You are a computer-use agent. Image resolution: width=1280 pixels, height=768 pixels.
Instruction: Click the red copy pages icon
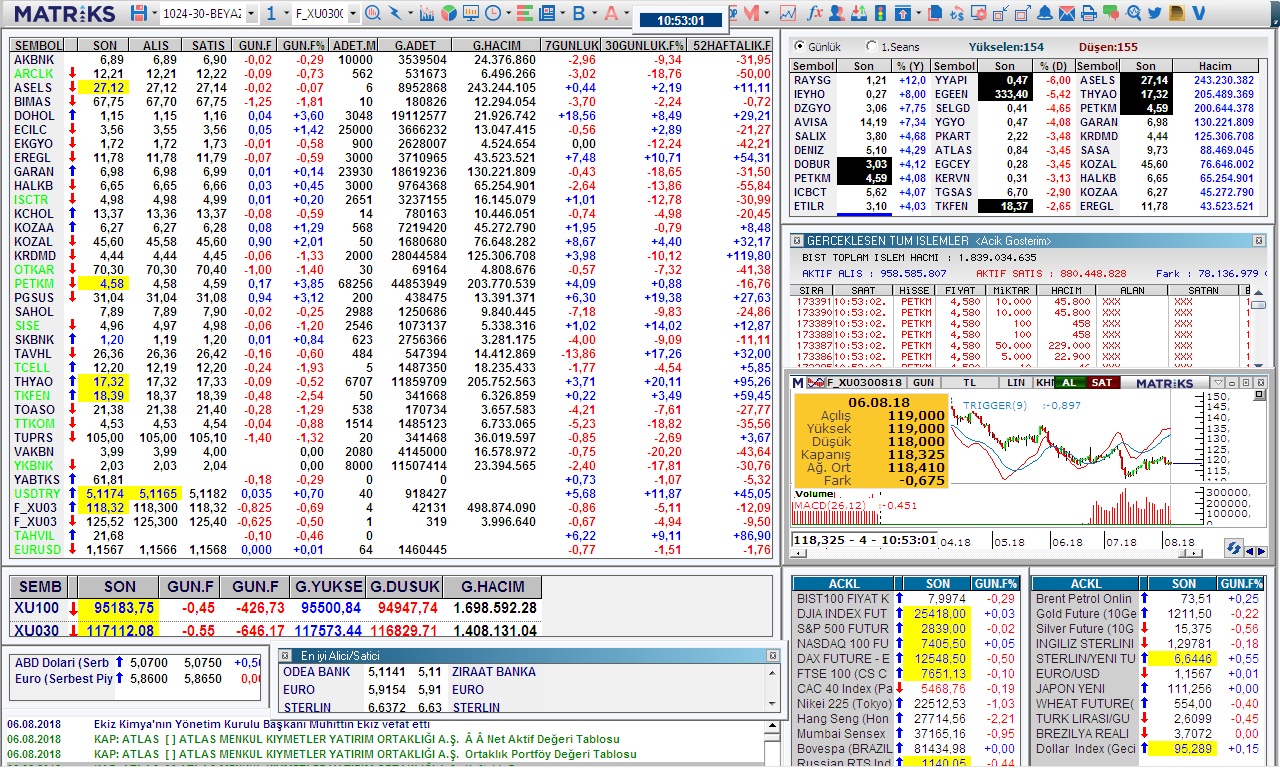935,13
